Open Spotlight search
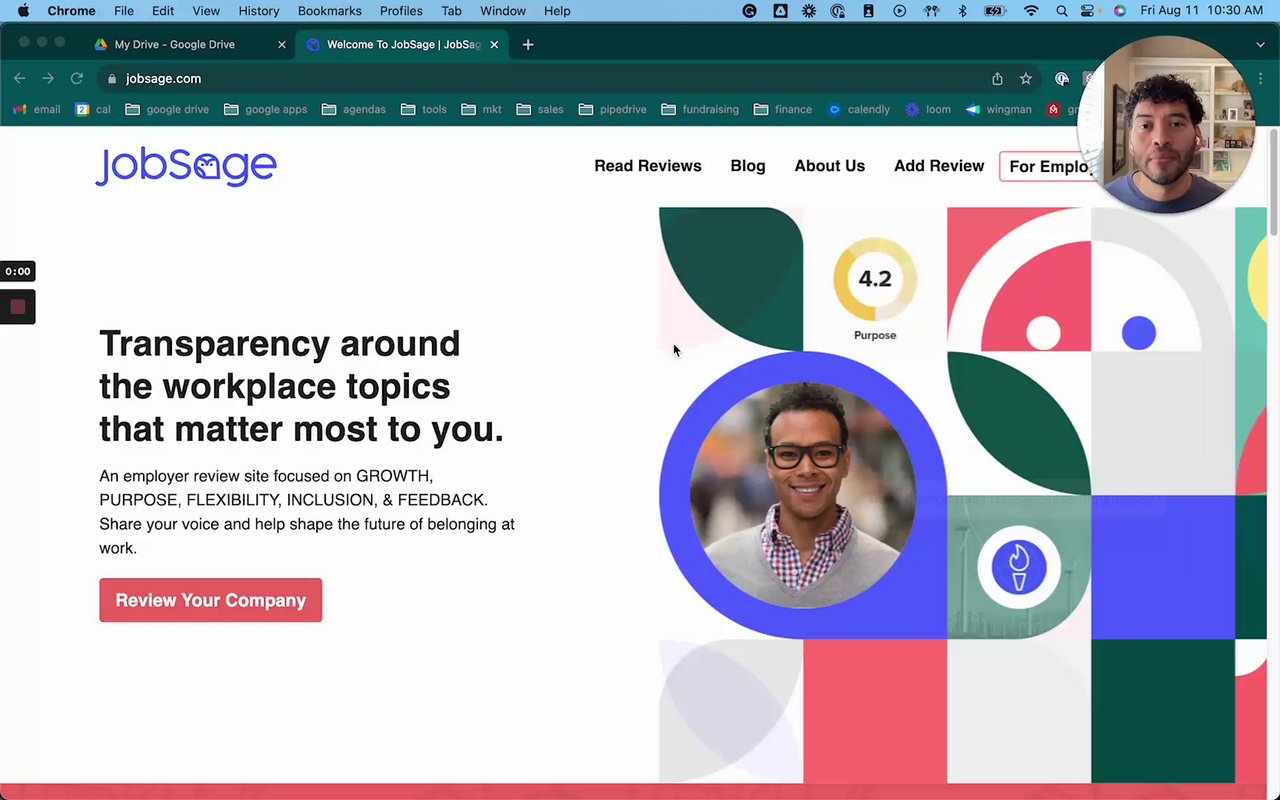Screen dimensions: 1280x800 [1062, 11]
